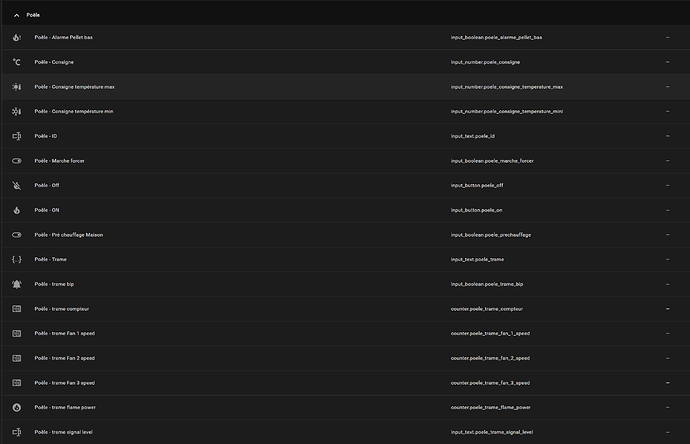Image resolution: width=690 pixels, height=444 pixels.
Task: Click entity ID counter.poele_trame_fan_3_speed
Action: click(x=490, y=383)
